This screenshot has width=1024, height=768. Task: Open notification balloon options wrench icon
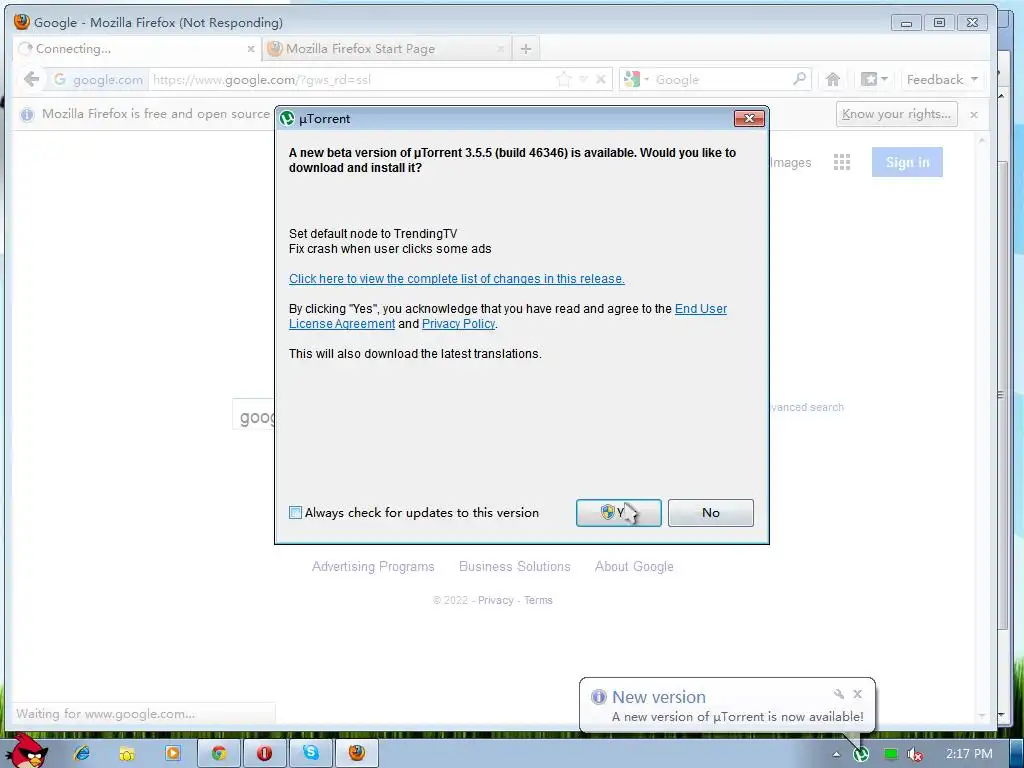pos(839,694)
